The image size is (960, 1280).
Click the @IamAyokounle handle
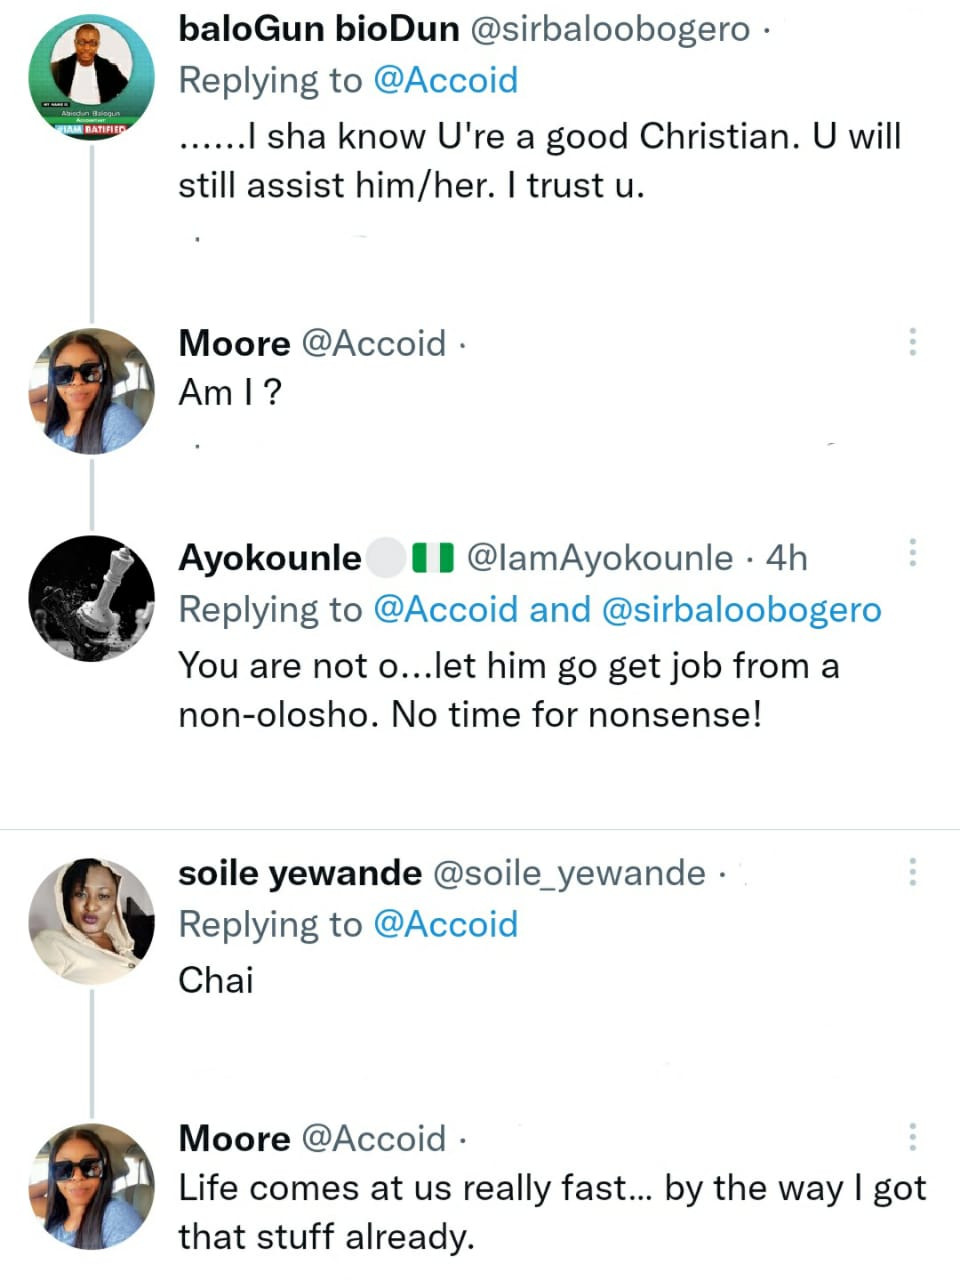[x=600, y=557]
